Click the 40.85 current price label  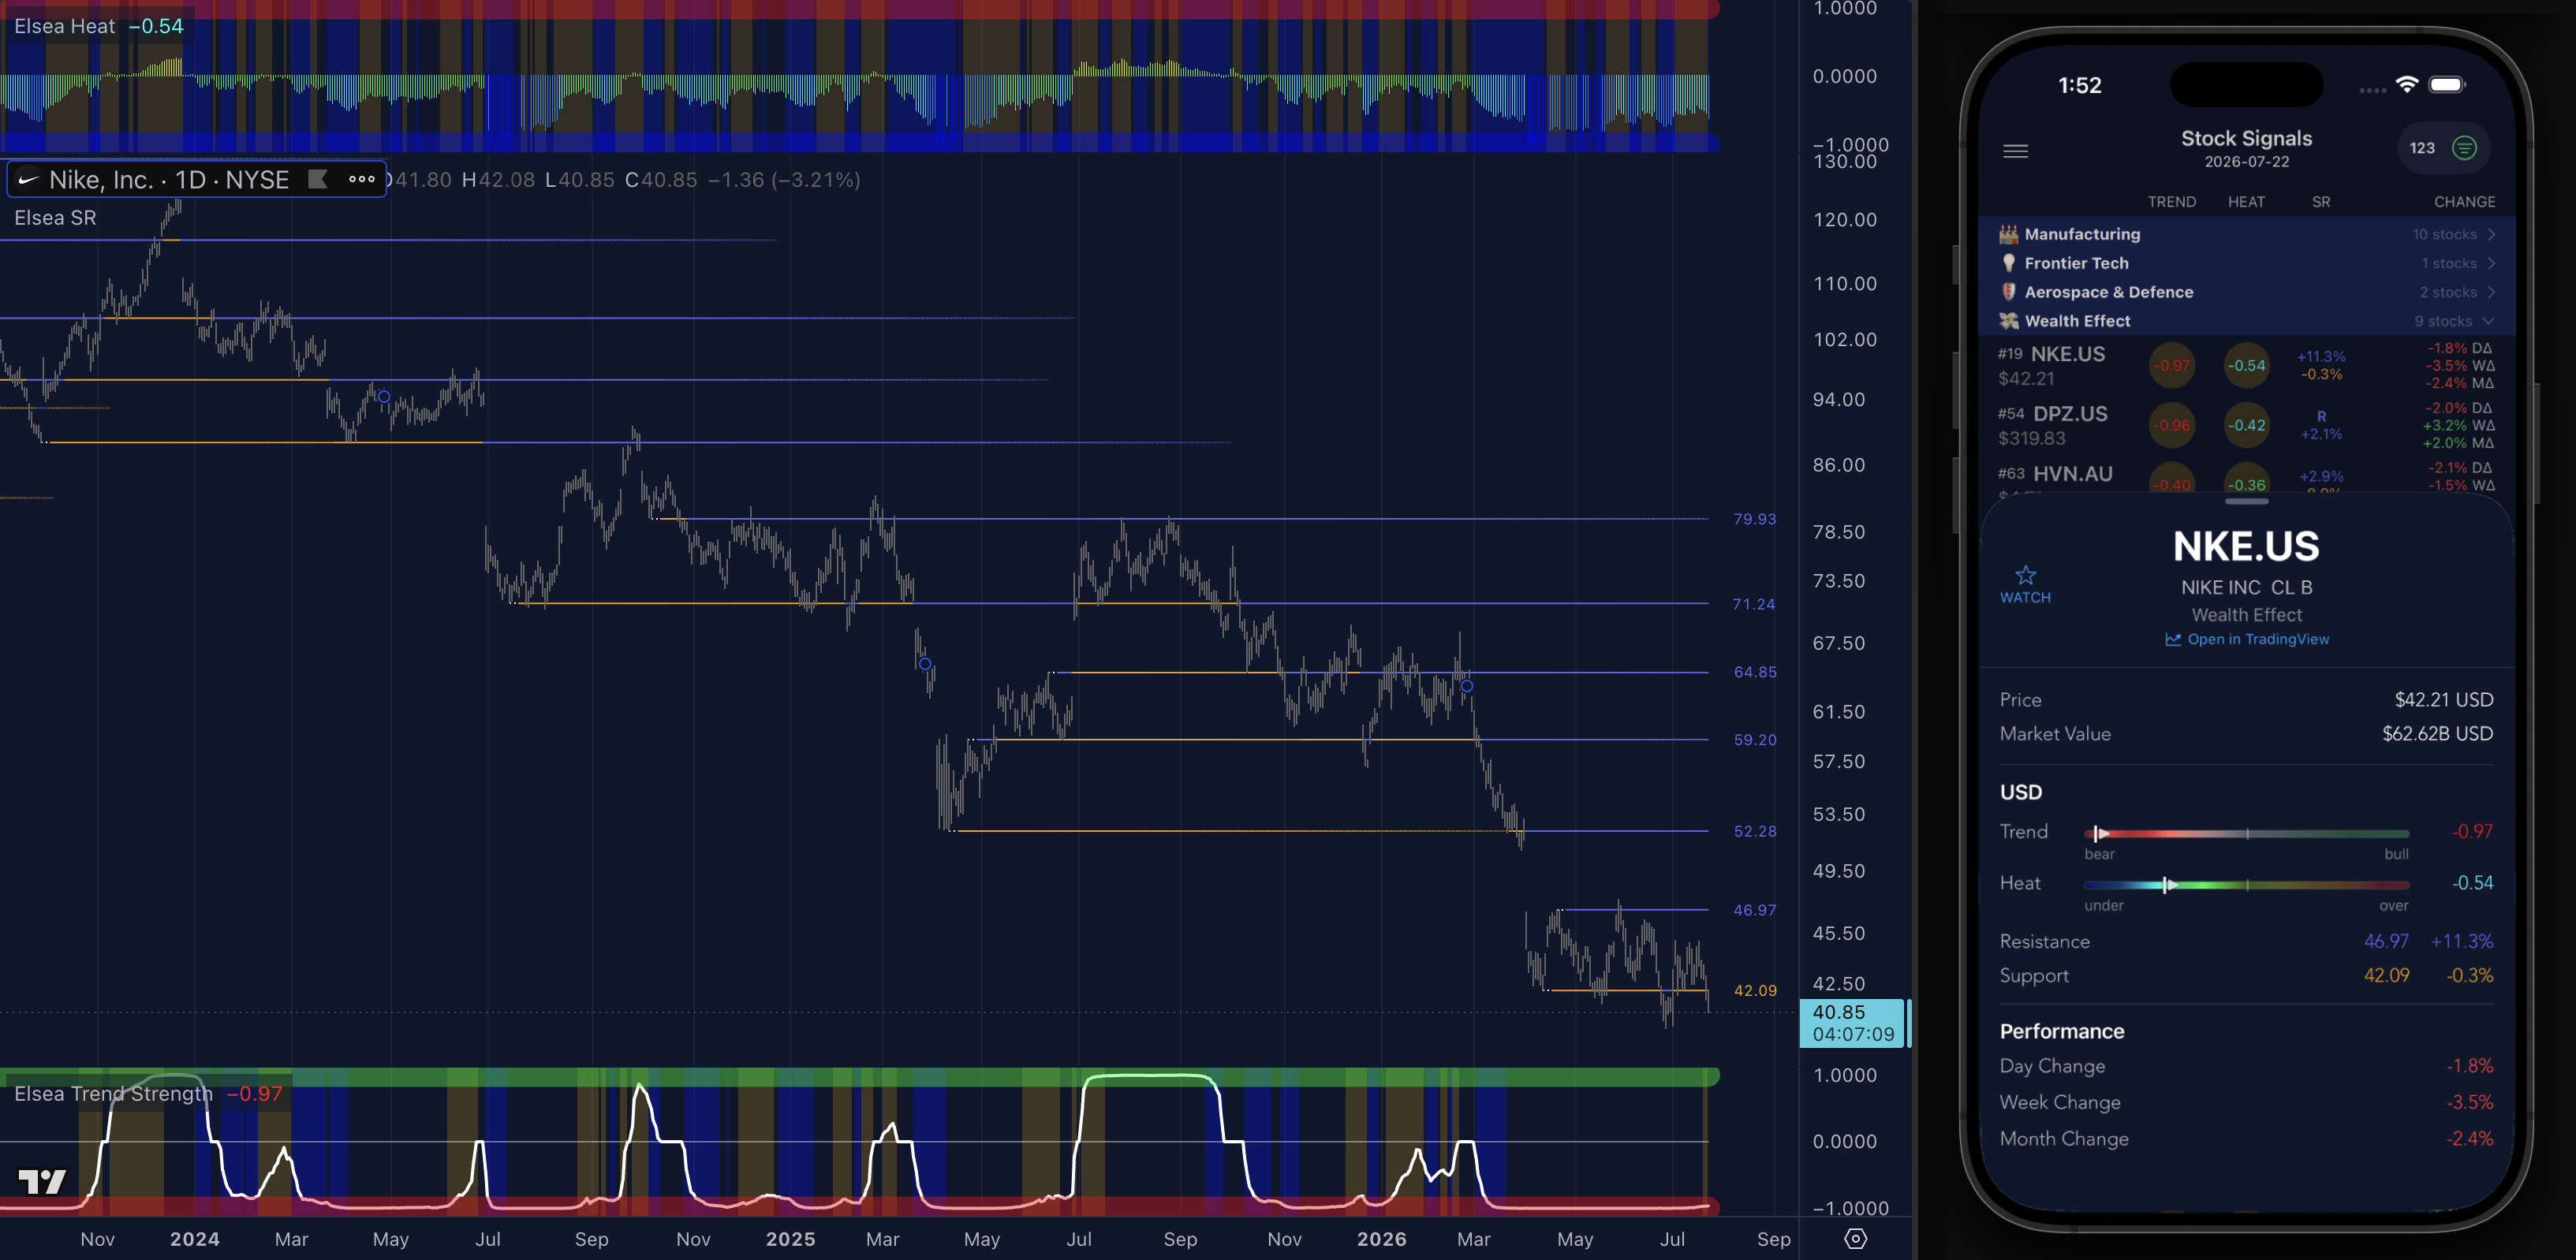click(1851, 1023)
